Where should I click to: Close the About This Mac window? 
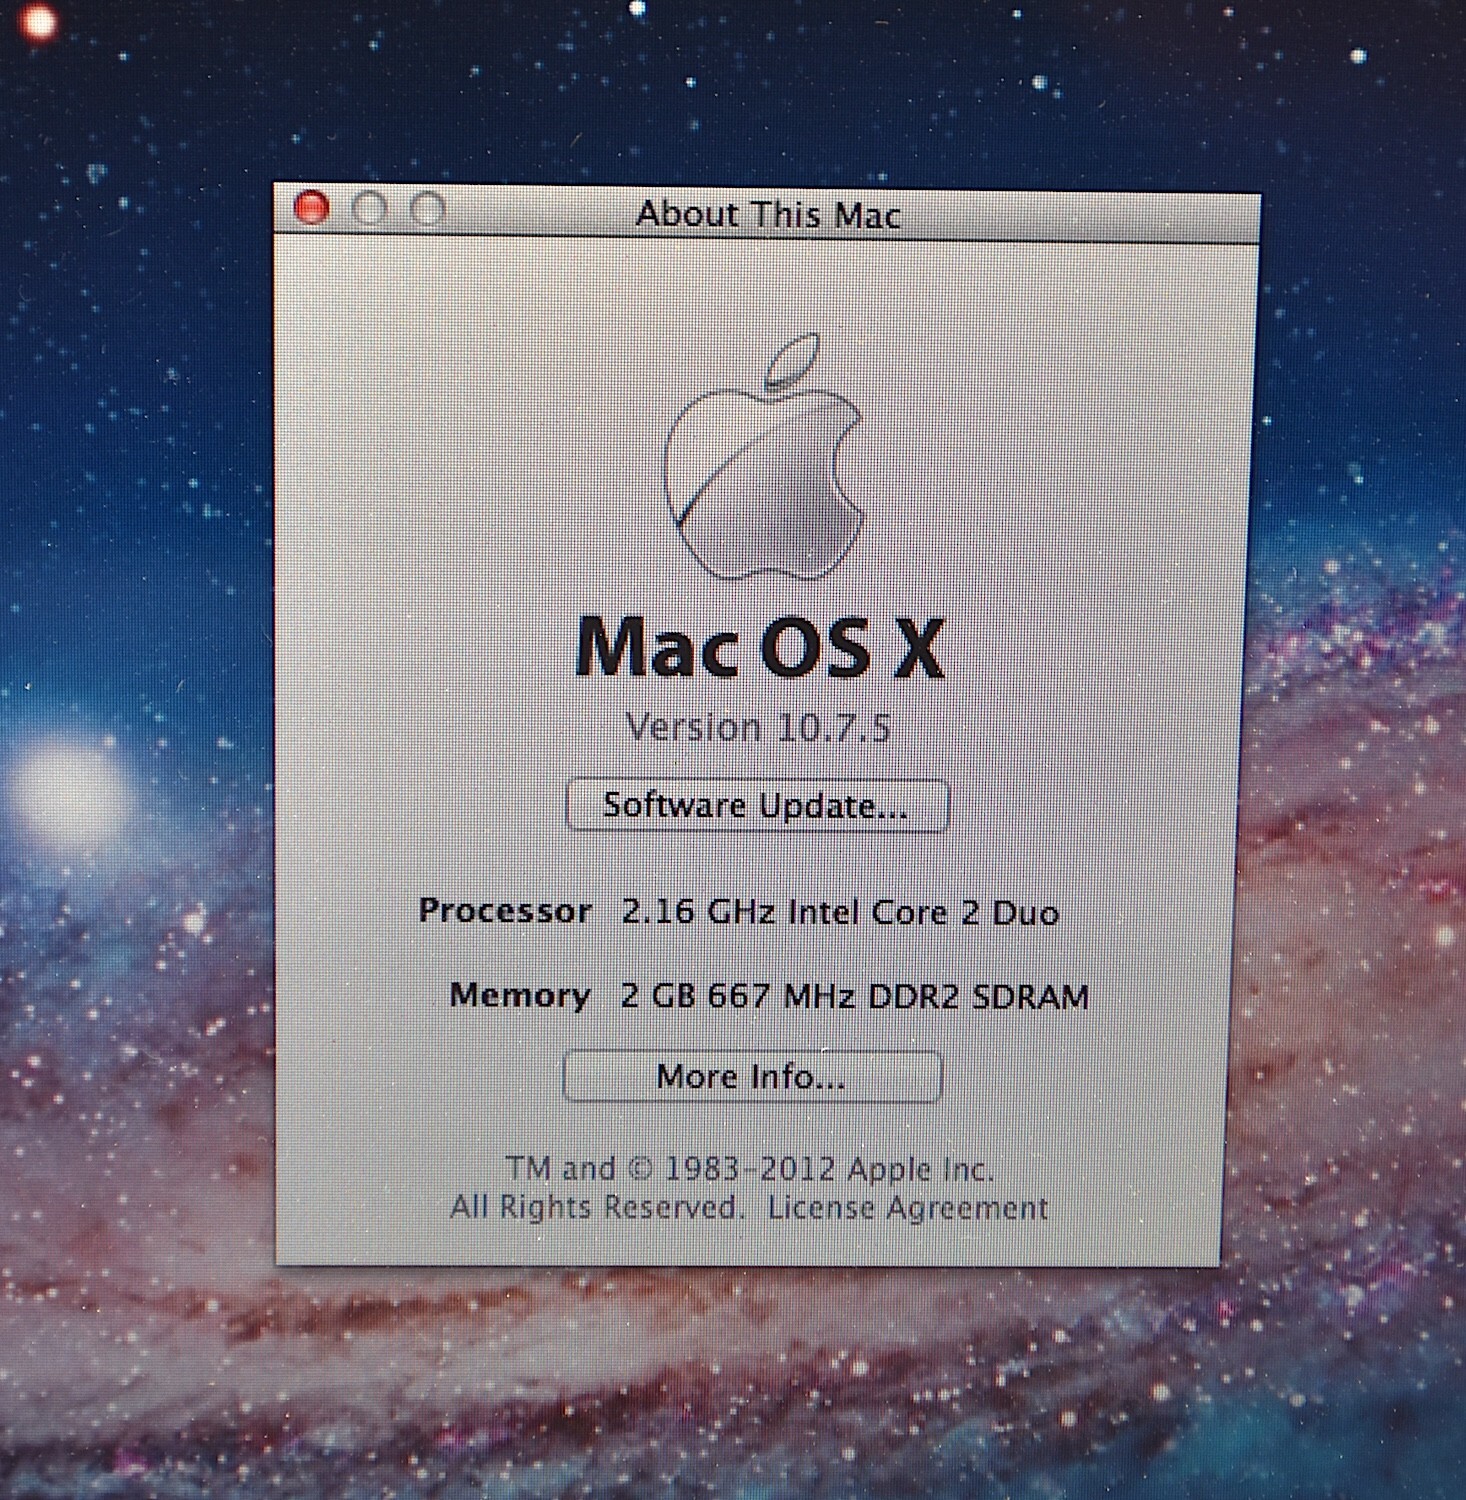click(311, 208)
